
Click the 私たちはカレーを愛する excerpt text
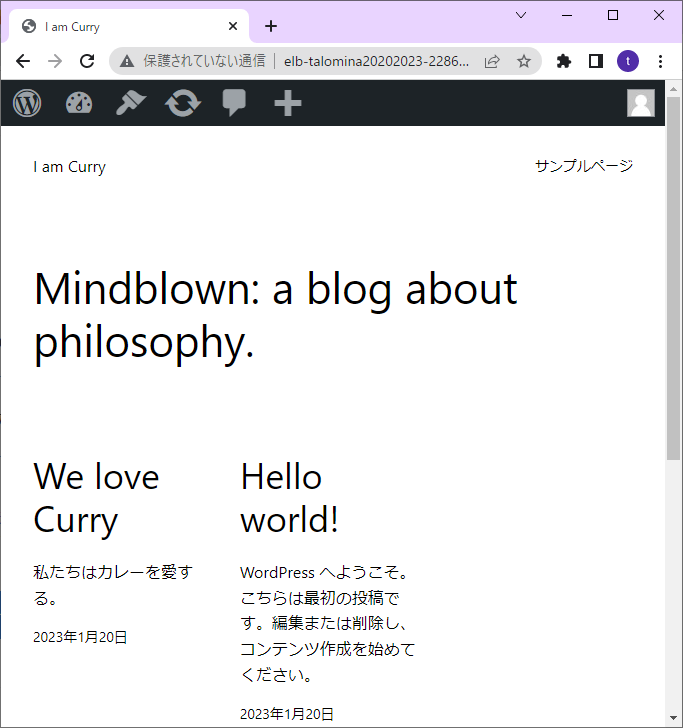coord(113,585)
